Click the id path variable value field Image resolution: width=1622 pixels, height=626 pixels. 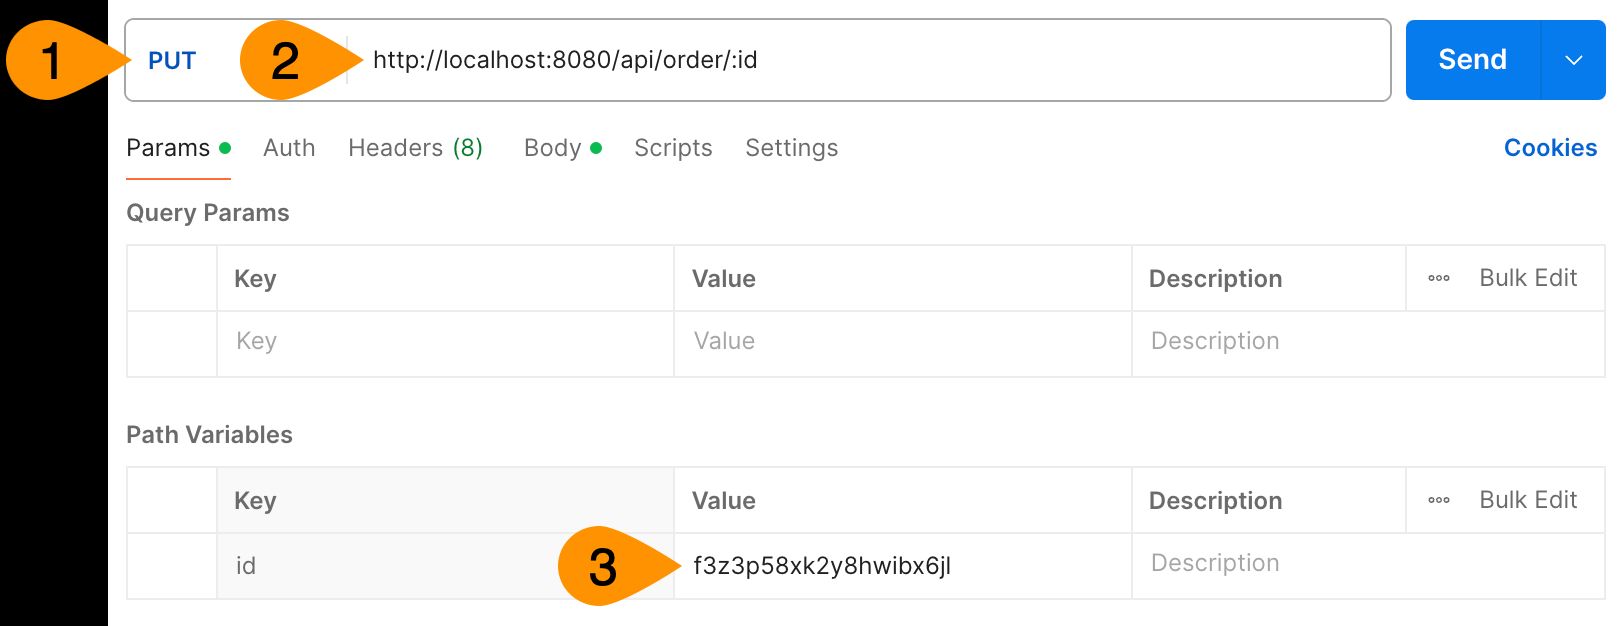(x=903, y=566)
